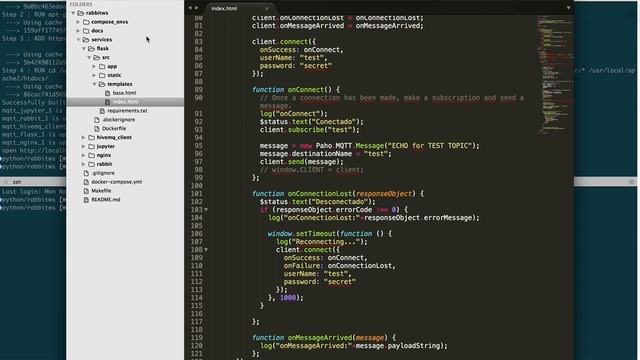The width and height of the screenshot is (640, 360).
Task: Expand the nginx folder arrow
Action: (x=84, y=156)
